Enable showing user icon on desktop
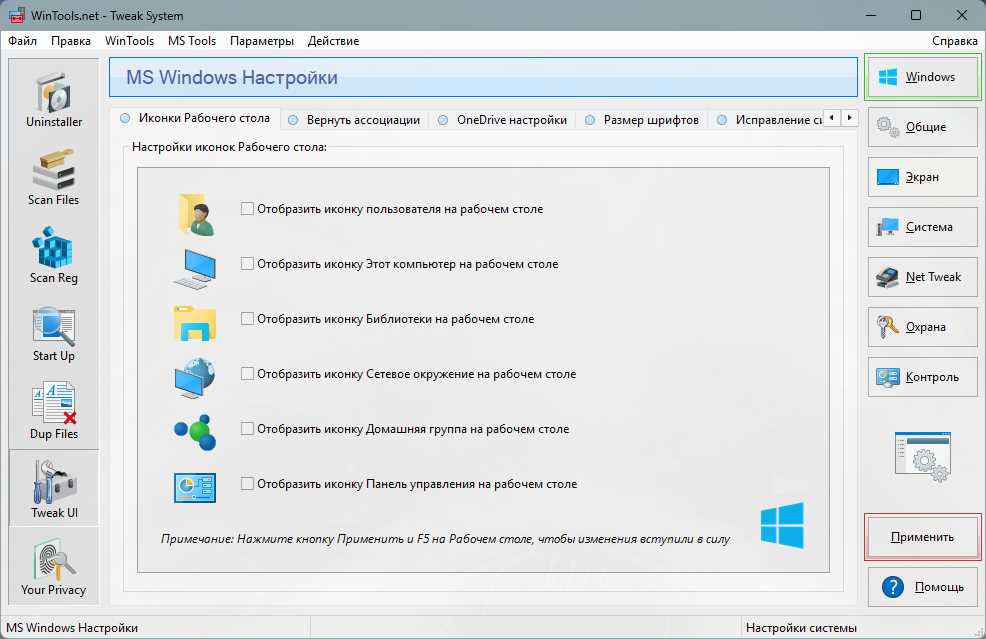 (247, 208)
